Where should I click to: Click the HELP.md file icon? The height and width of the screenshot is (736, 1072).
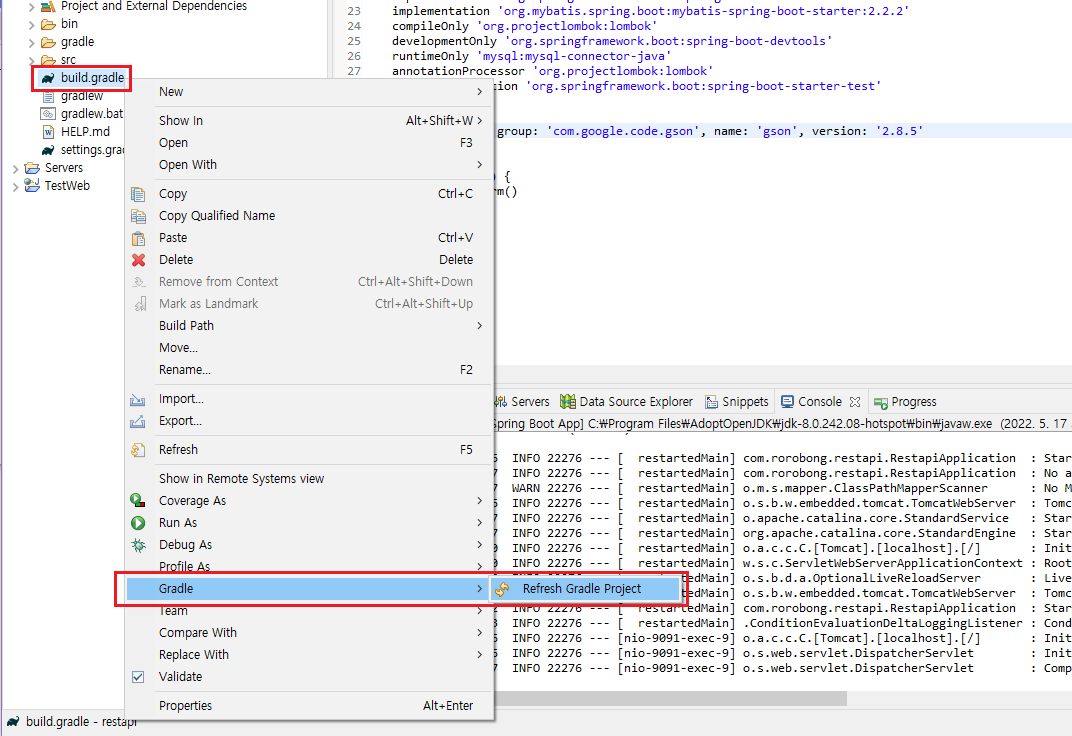[48, 132]
